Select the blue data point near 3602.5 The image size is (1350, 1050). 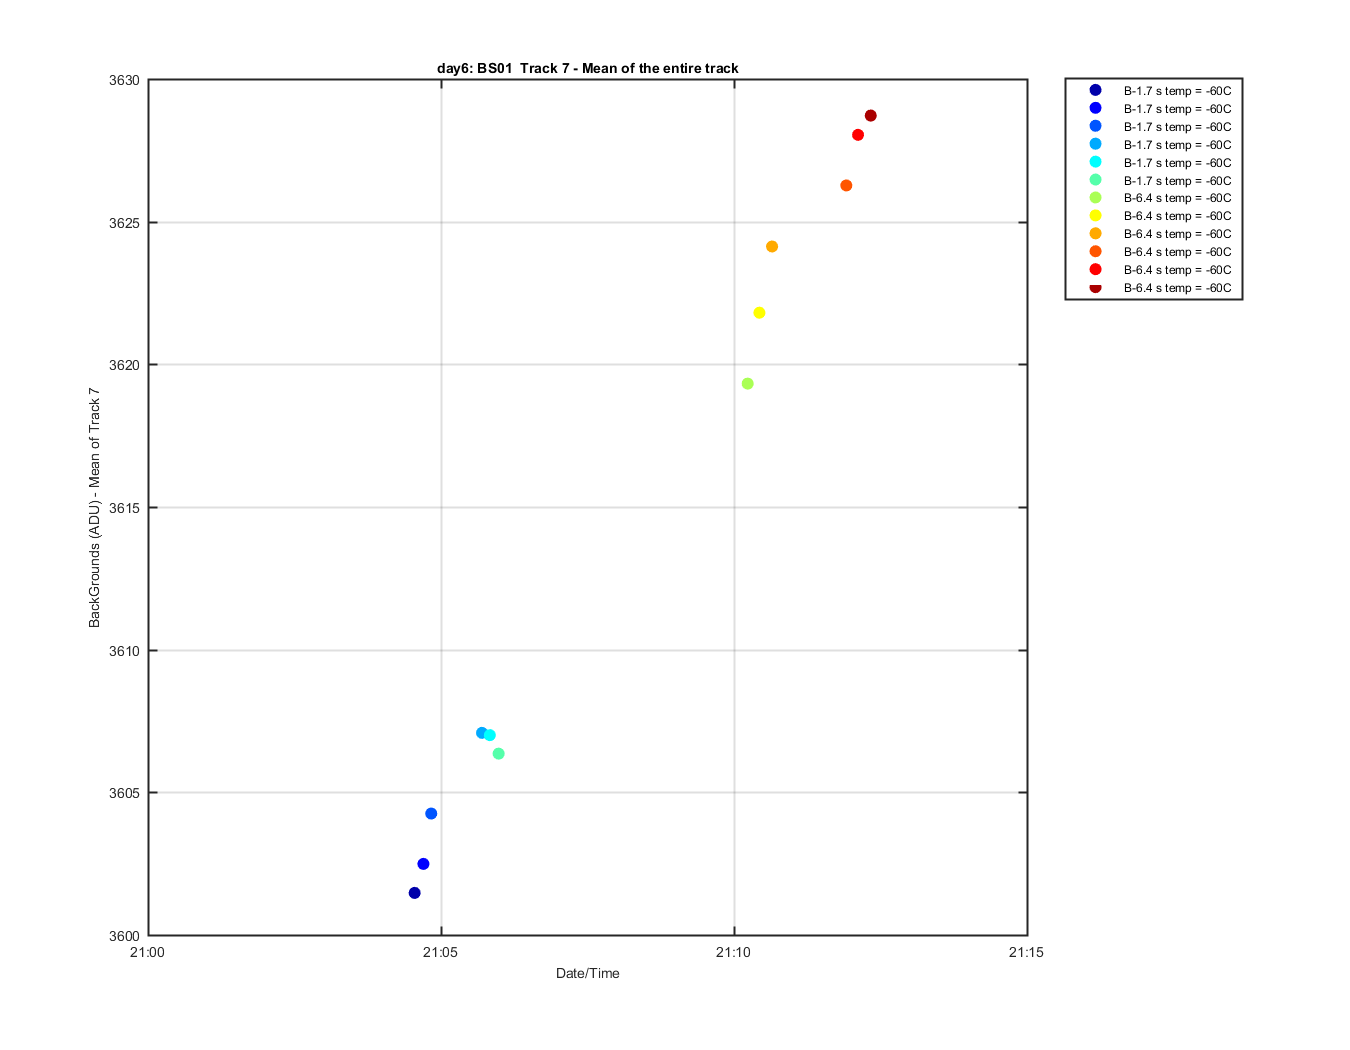[423, 864]
